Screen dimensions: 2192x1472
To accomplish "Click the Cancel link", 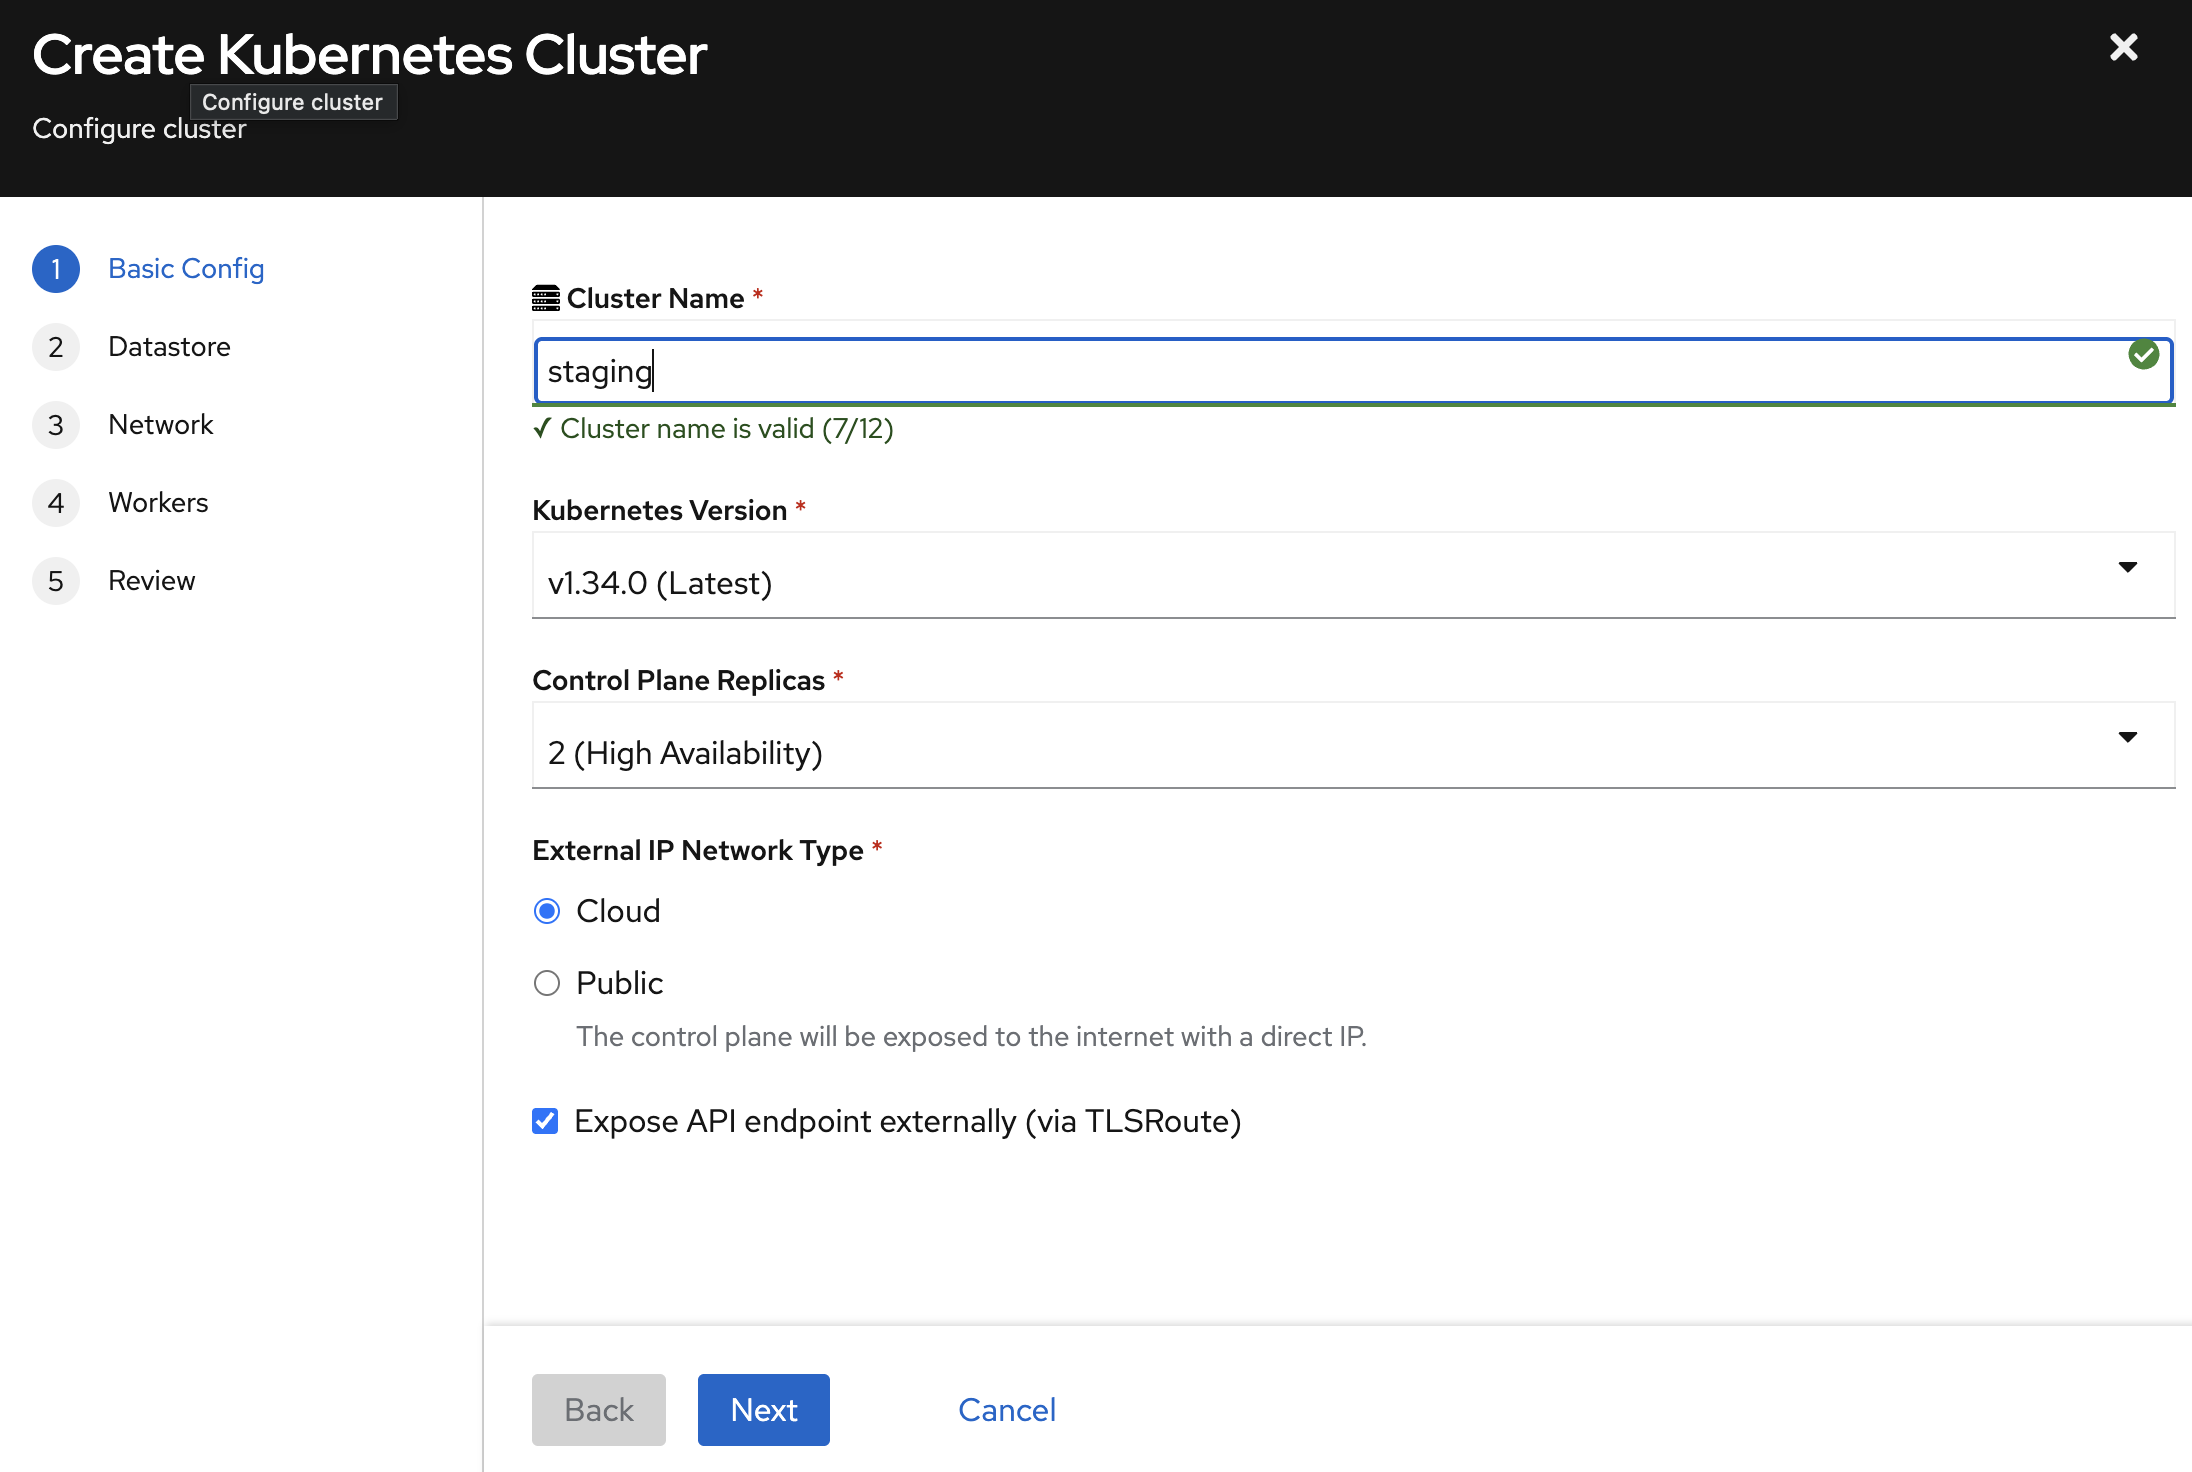I will pos(1006,1410).
